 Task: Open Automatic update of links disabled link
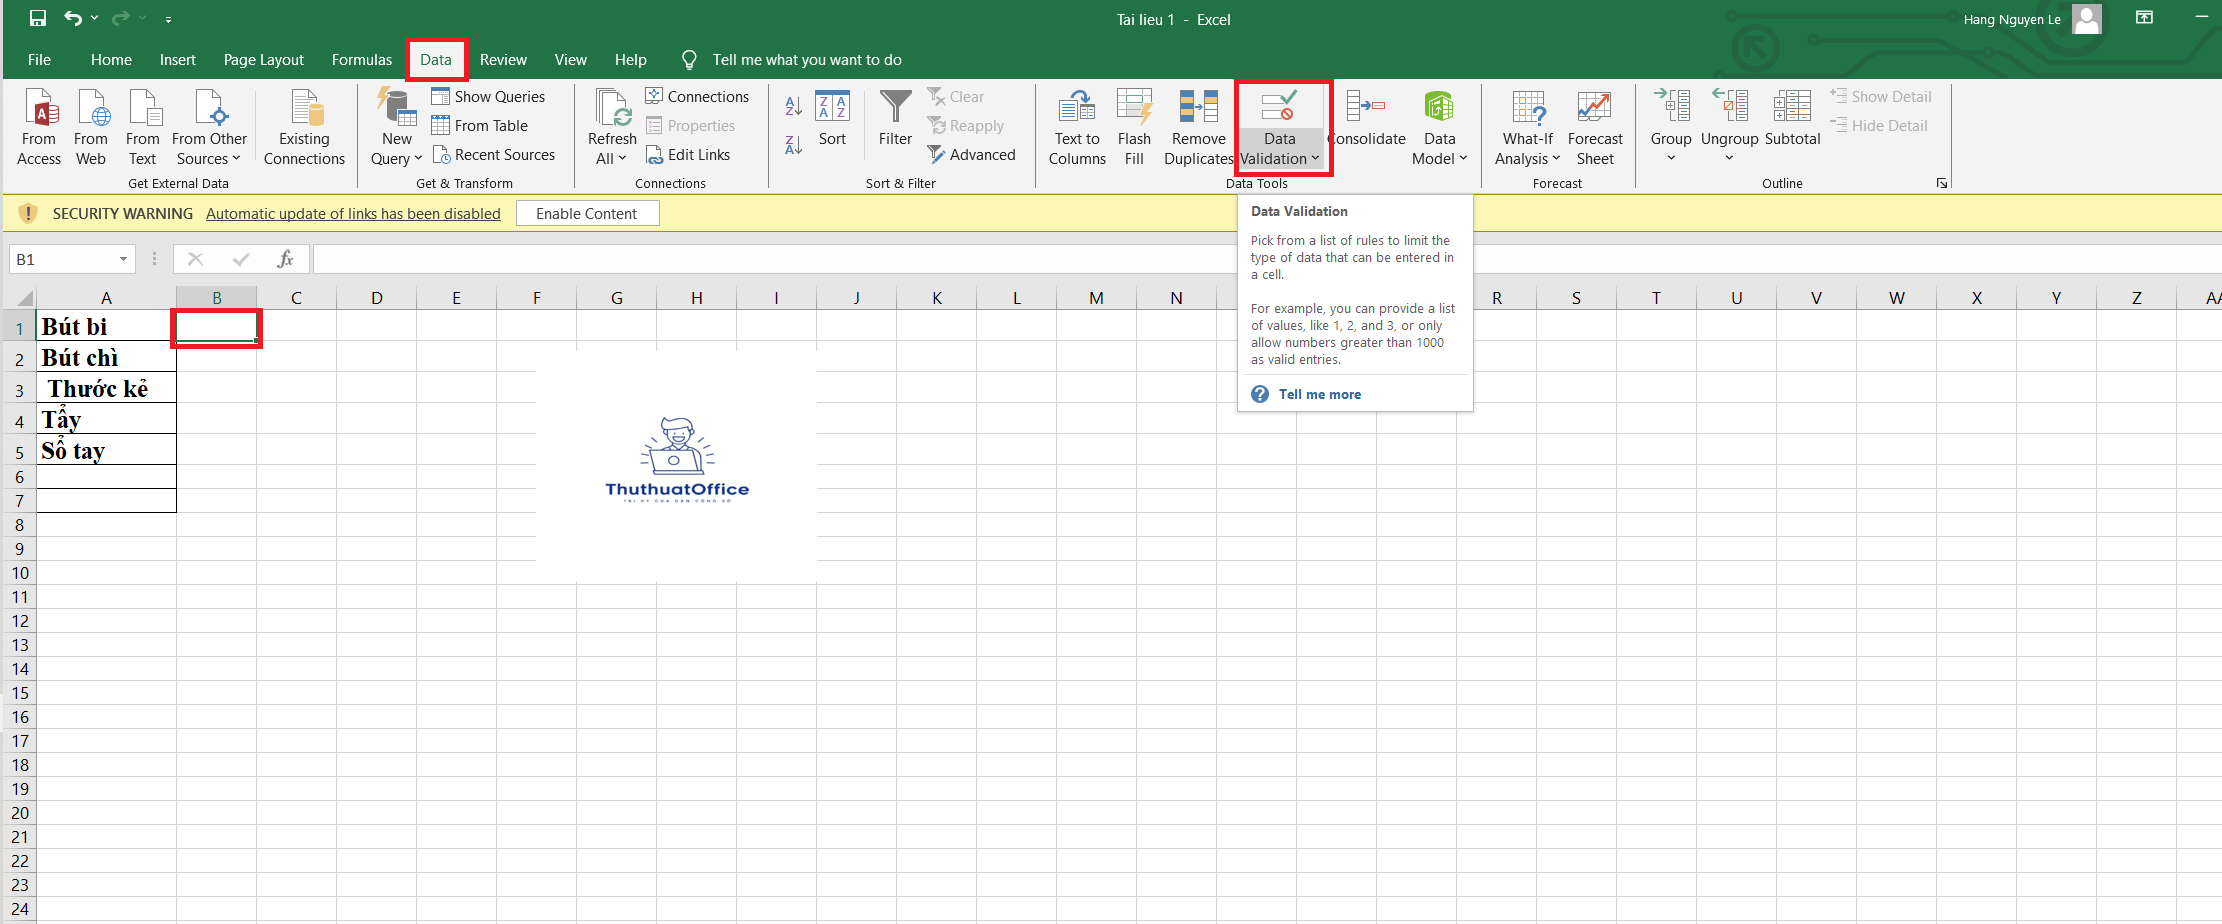pos(353,213)
